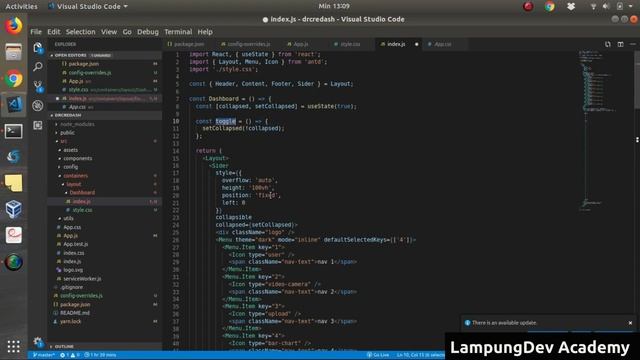The image size is (640, 360).
Task: Switch to the style.css editor tab
Action: tap(349, 44)
